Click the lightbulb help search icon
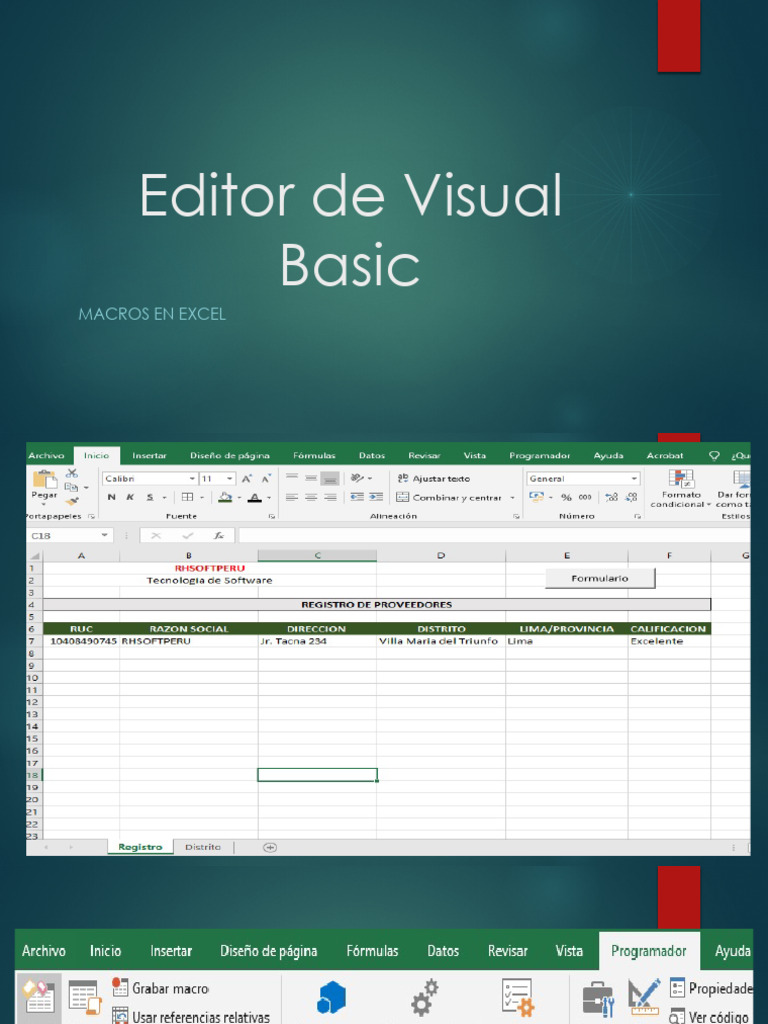The width and height of the screenshot is (768, 1024). coord(714,456)
